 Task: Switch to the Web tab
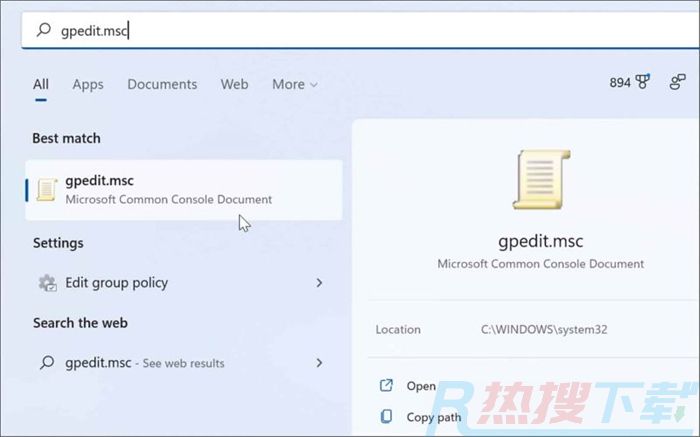(234, 84)
